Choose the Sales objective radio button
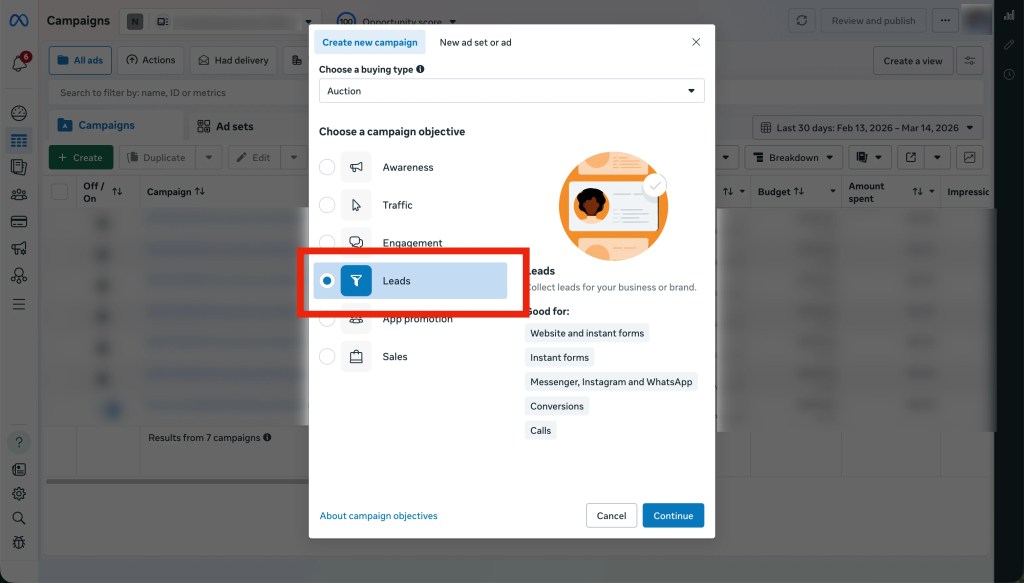The width and height of the screenshot is (1024, 583). click(327, 357)
